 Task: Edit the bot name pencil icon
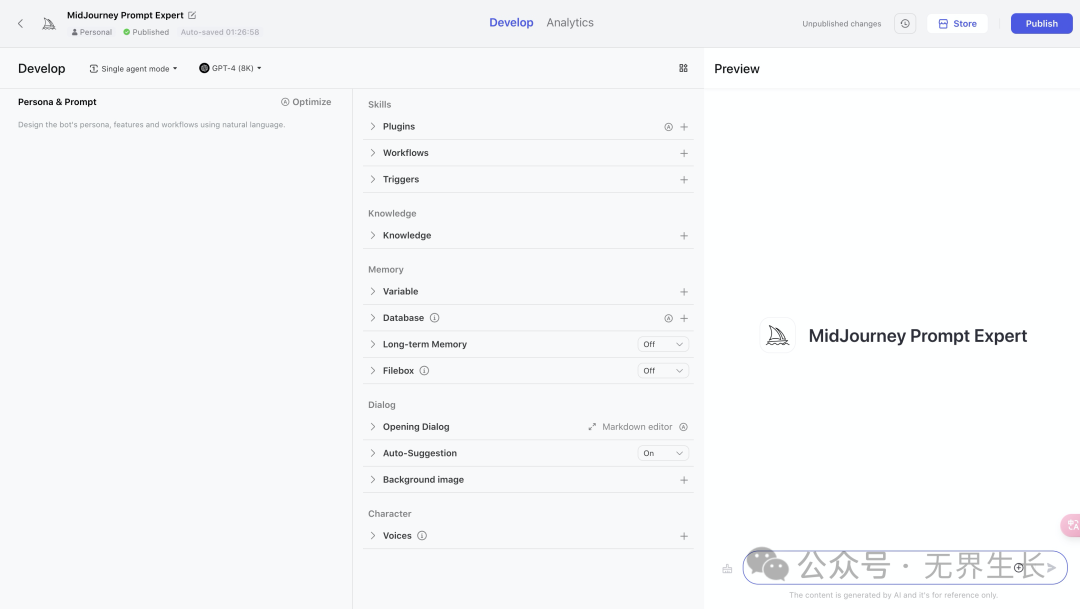(192, 15)
